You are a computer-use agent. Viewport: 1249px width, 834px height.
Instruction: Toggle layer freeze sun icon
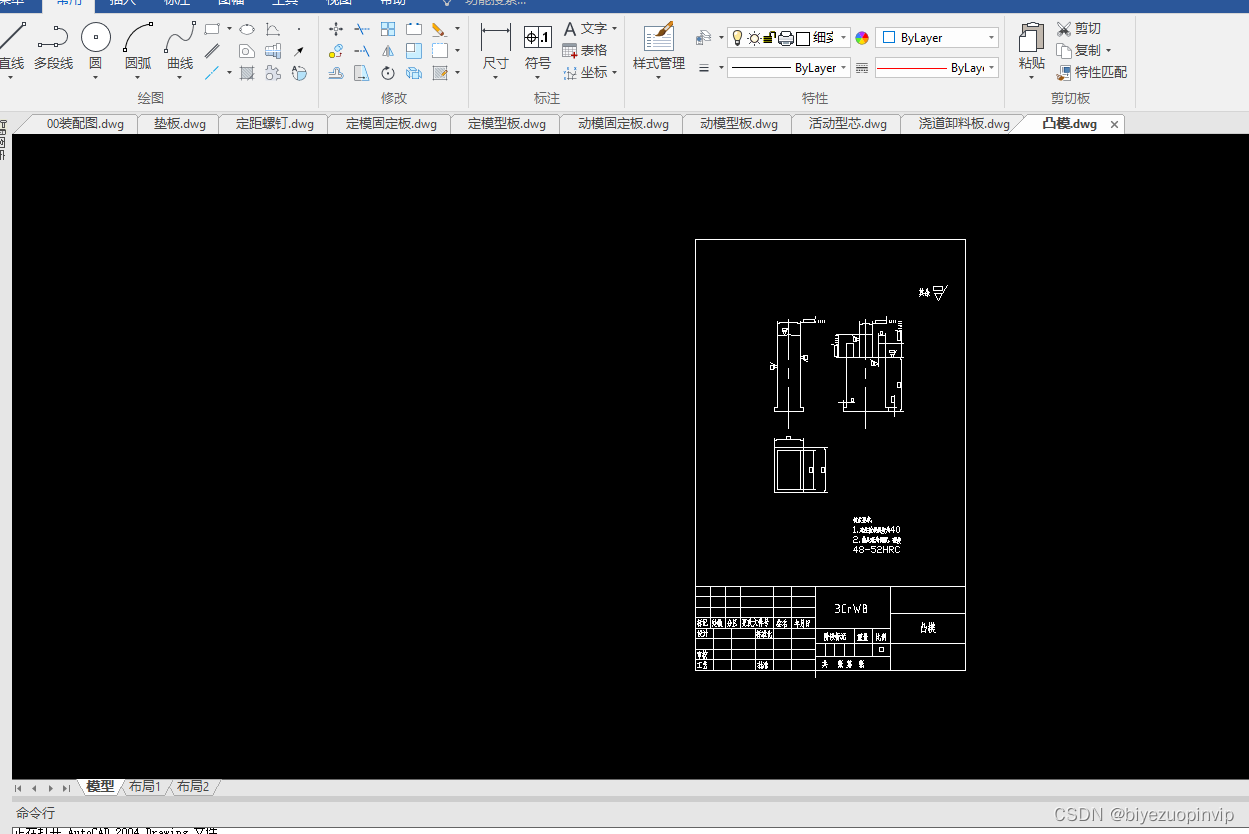tap(754, 38)
